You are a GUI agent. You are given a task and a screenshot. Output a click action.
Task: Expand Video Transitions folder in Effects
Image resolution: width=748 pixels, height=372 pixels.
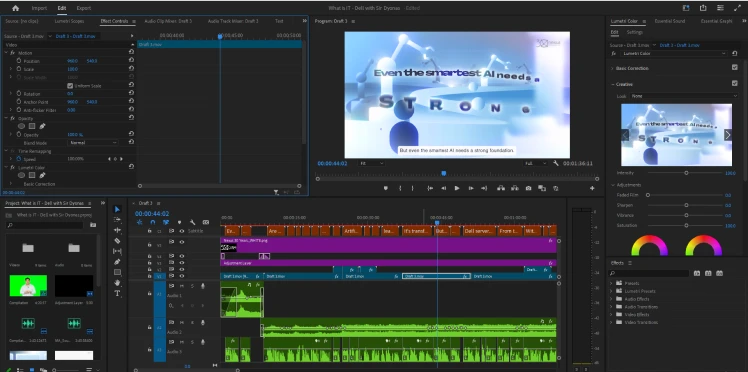coord(612,322)
